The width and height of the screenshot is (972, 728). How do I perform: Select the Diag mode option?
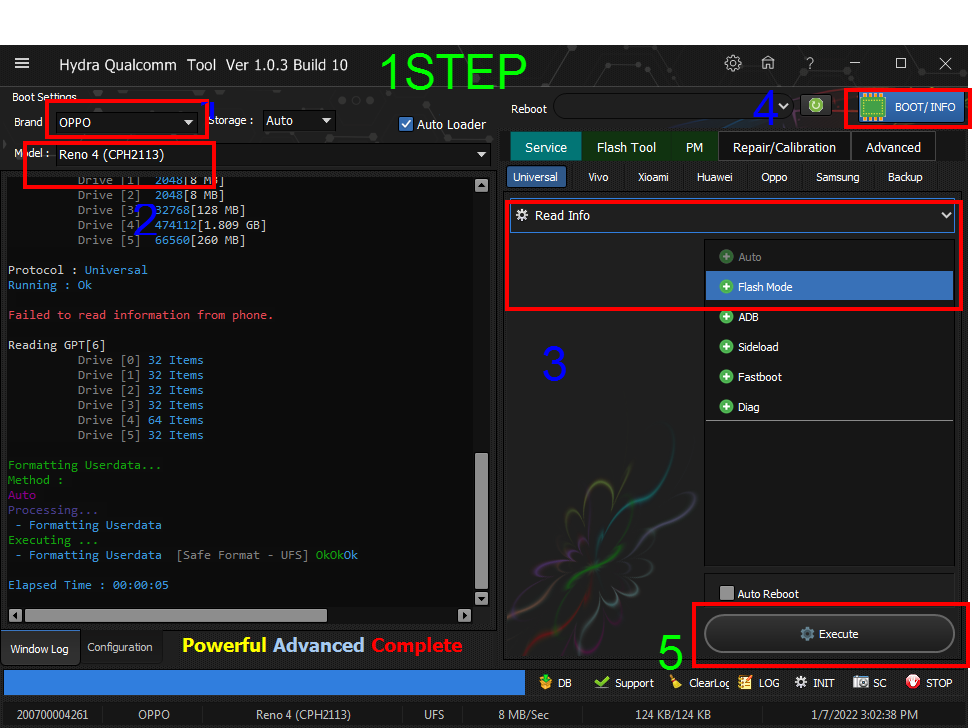pyautogui.click(x=829, y=407)
